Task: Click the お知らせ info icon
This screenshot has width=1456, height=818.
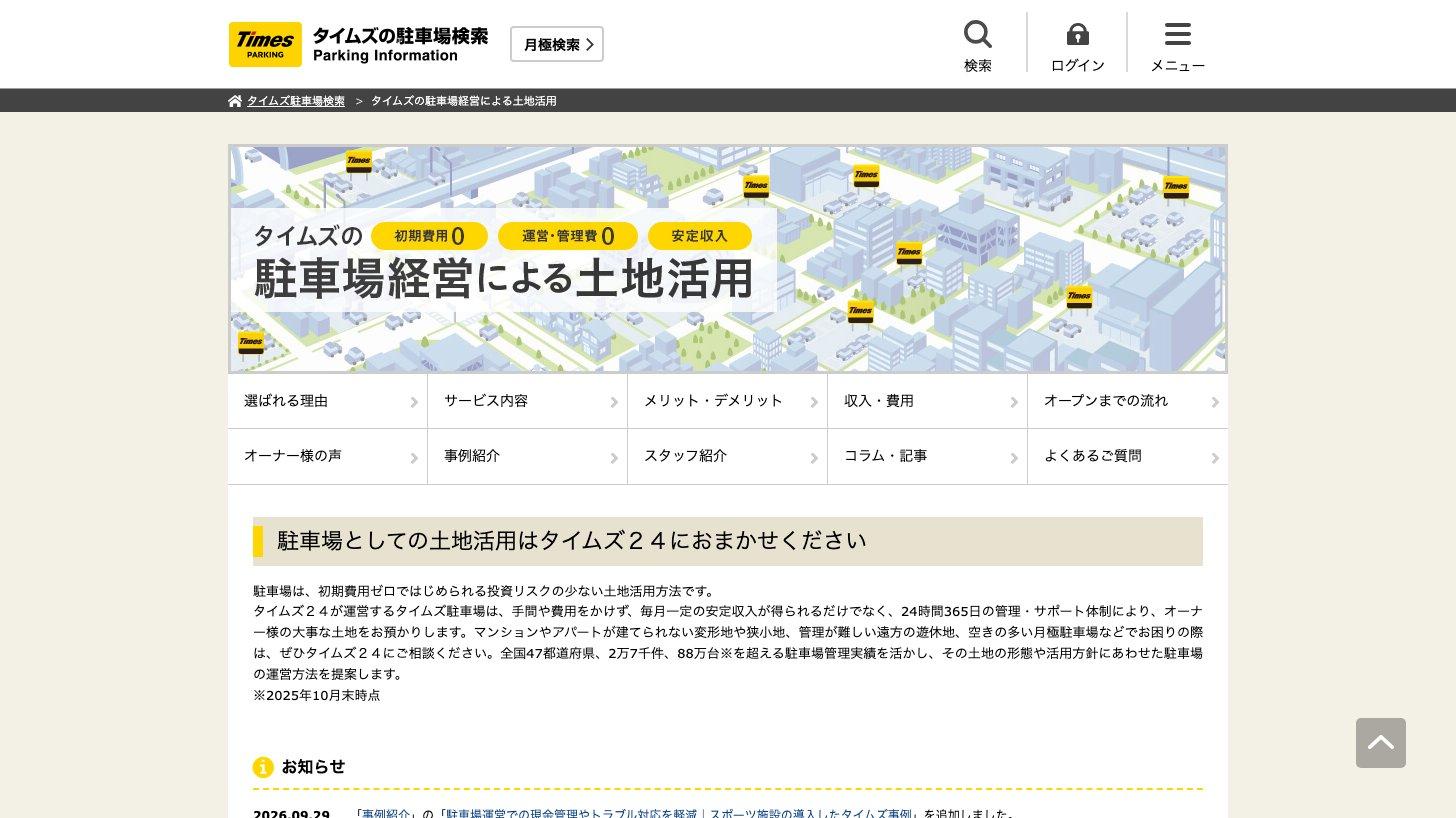Action: [263, 767]
